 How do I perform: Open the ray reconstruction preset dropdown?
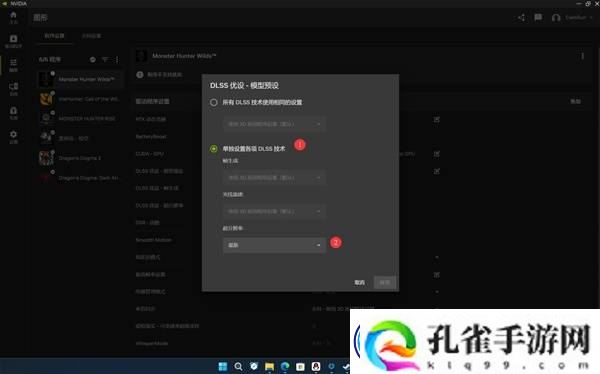(x=274, y=211)
